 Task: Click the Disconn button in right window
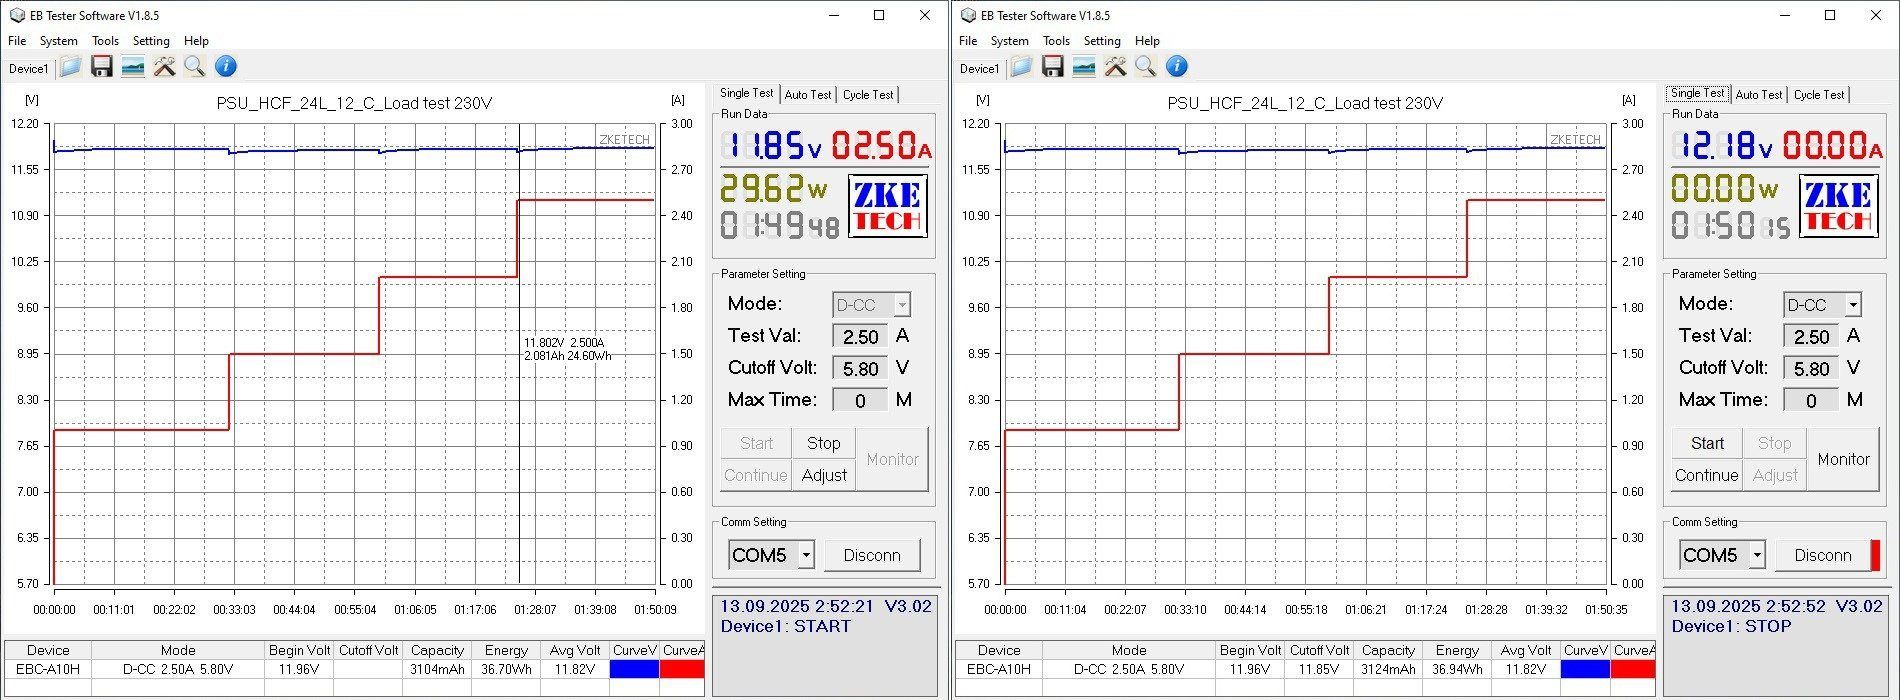[1822, 555]
